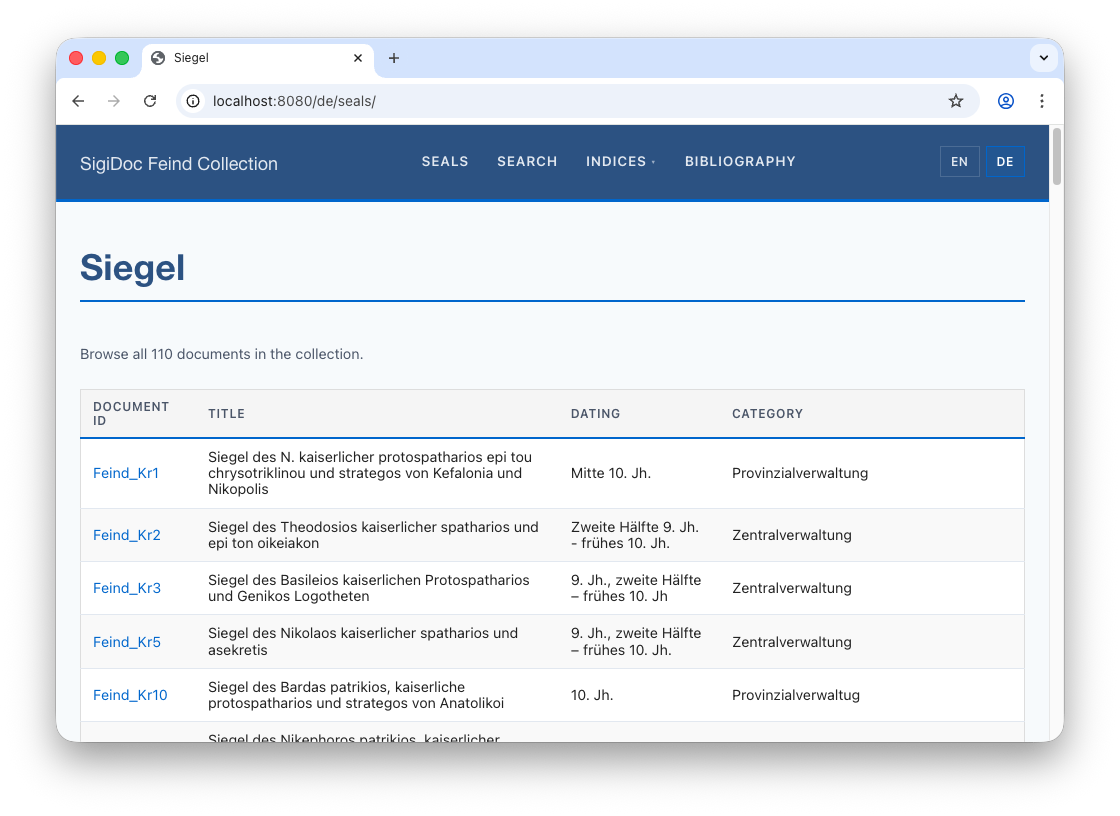Bookmark this page with the star icon
Screen dimensions: 1120x816
956,101
